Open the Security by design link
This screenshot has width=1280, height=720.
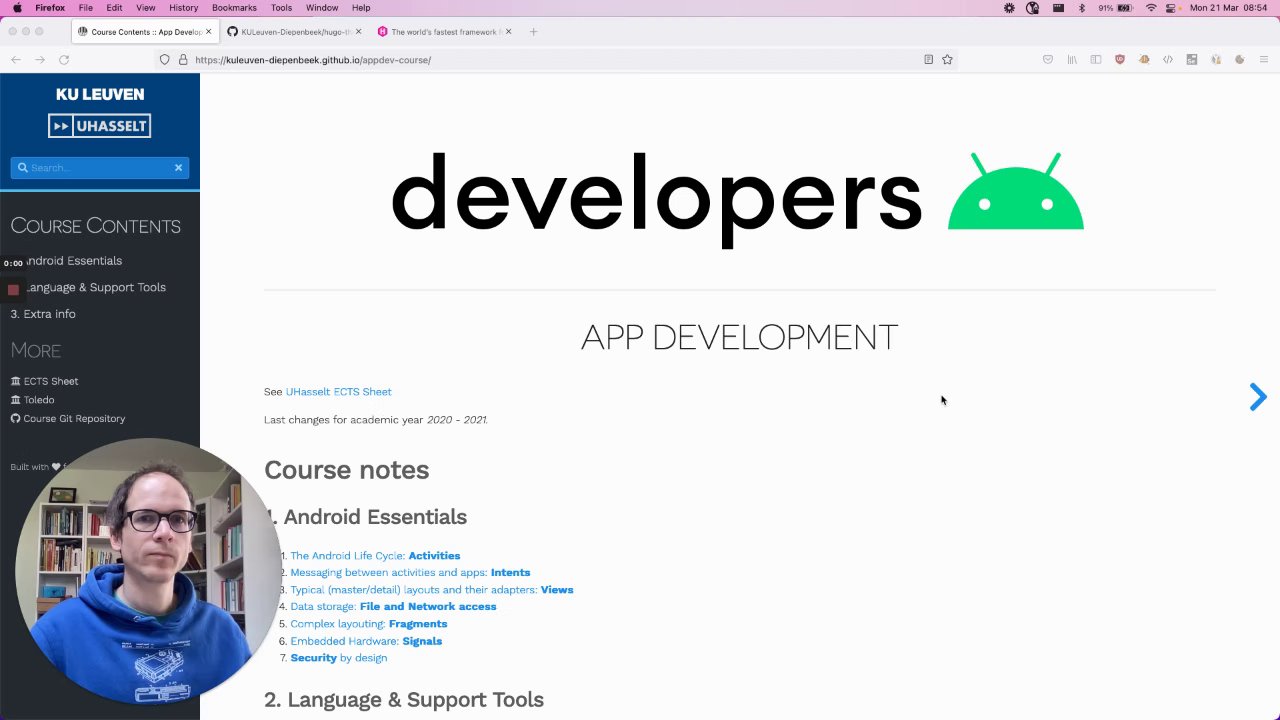point(339,658)
